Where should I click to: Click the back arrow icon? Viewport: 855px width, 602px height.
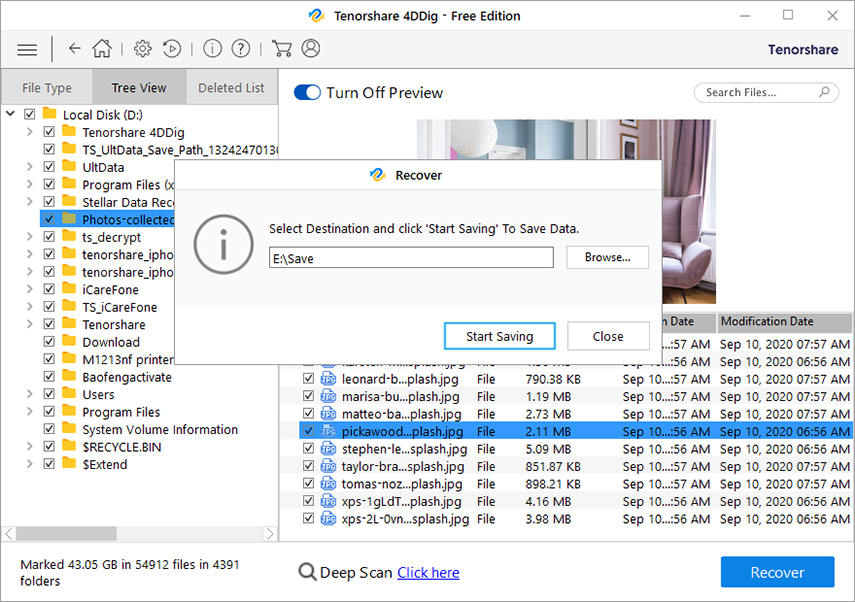76,48
